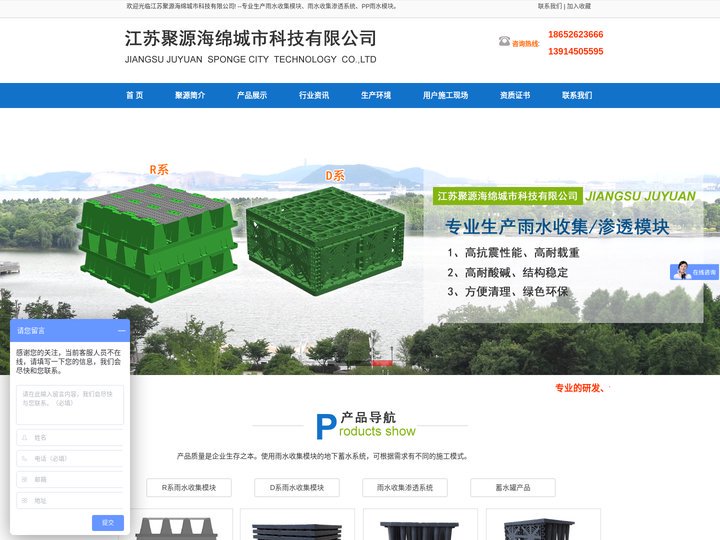Select 行业资讯 in the navigation bar
The width and height of the screenshot is (720, 540).
point(314,96)
